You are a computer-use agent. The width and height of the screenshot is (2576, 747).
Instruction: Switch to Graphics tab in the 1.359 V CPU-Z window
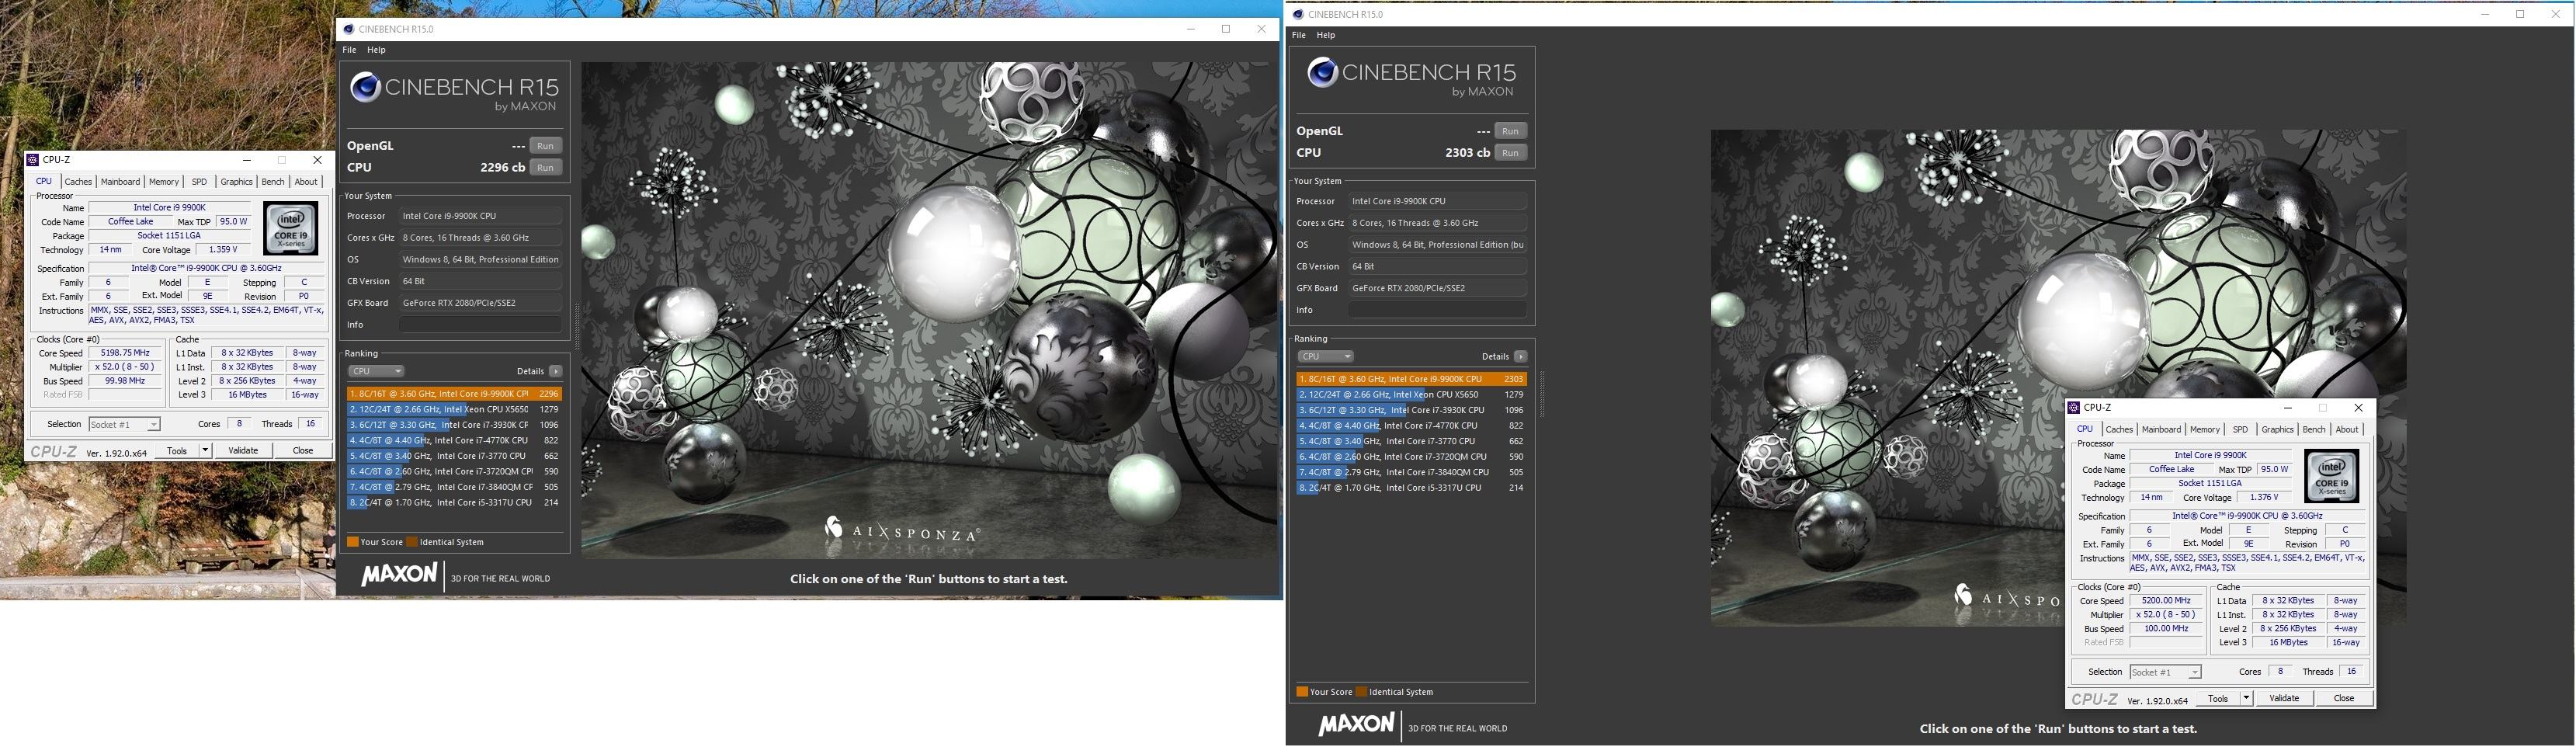click(236, 182)
